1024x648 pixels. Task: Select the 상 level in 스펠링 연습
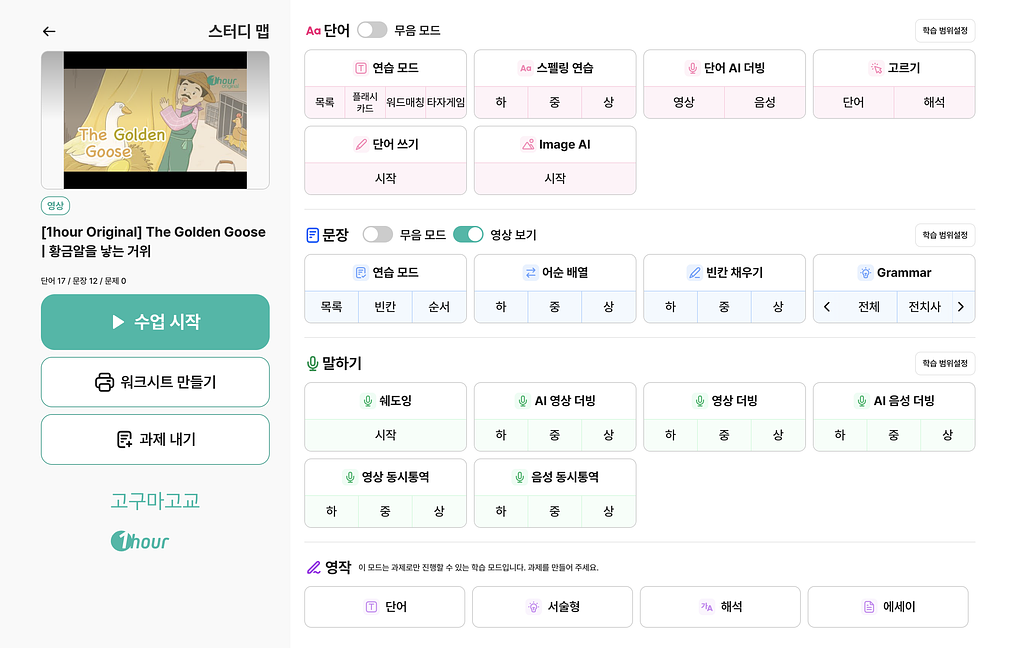click(x=608, y=102)
